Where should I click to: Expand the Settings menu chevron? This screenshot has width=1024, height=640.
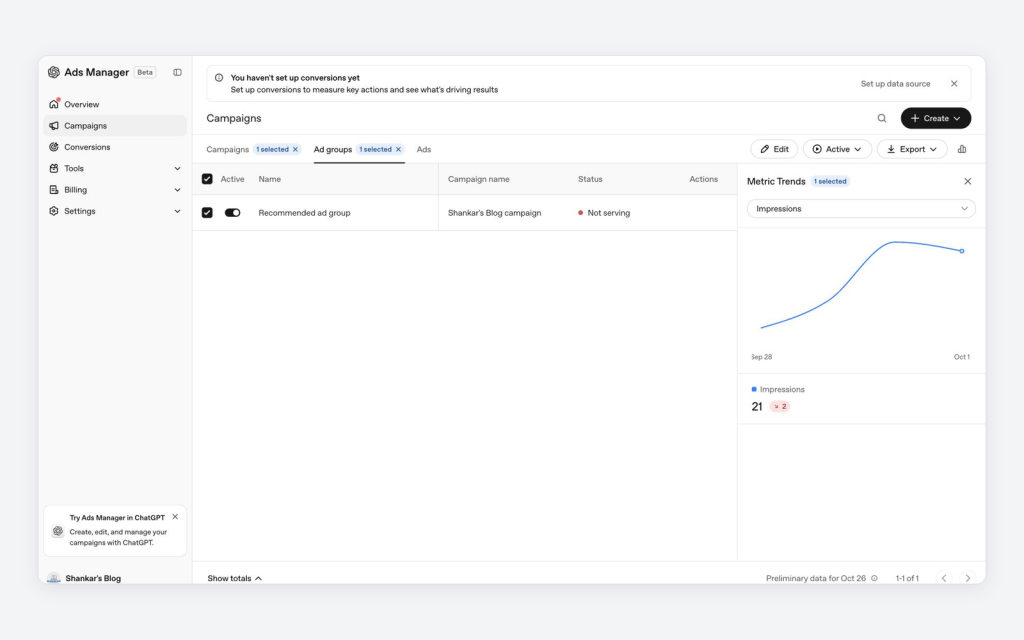coord(177,211)
